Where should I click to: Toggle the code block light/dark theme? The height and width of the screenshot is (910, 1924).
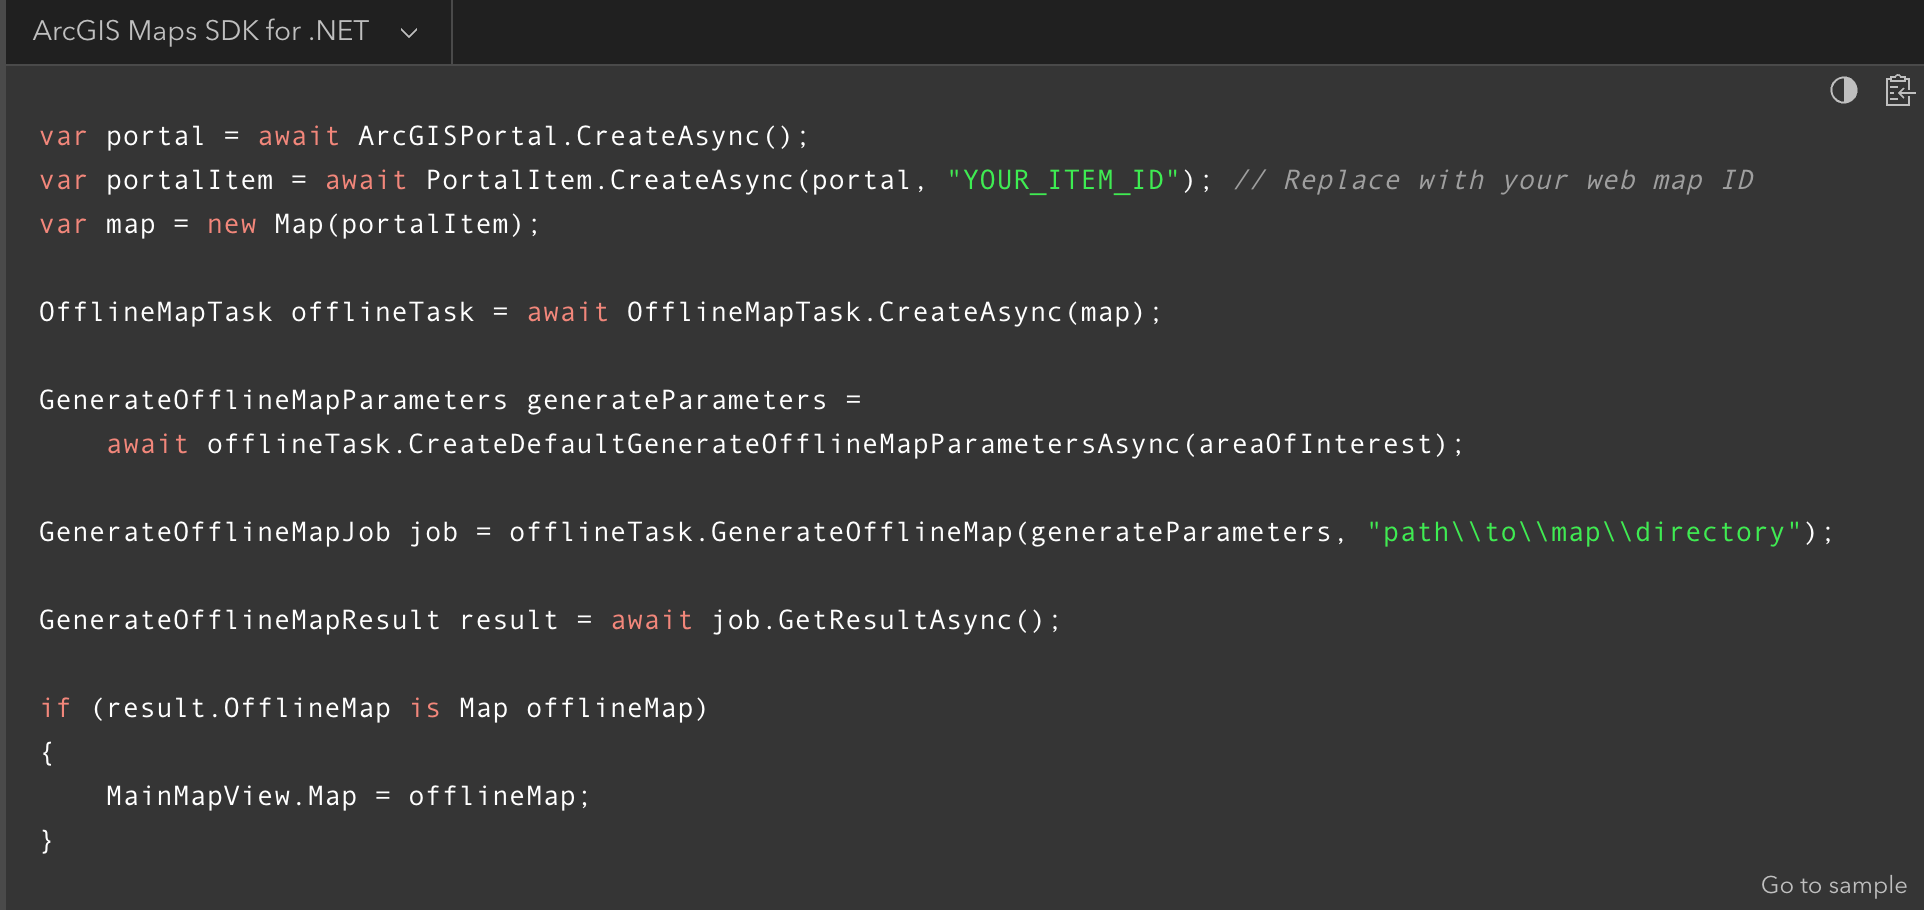tap(1843, 91)
